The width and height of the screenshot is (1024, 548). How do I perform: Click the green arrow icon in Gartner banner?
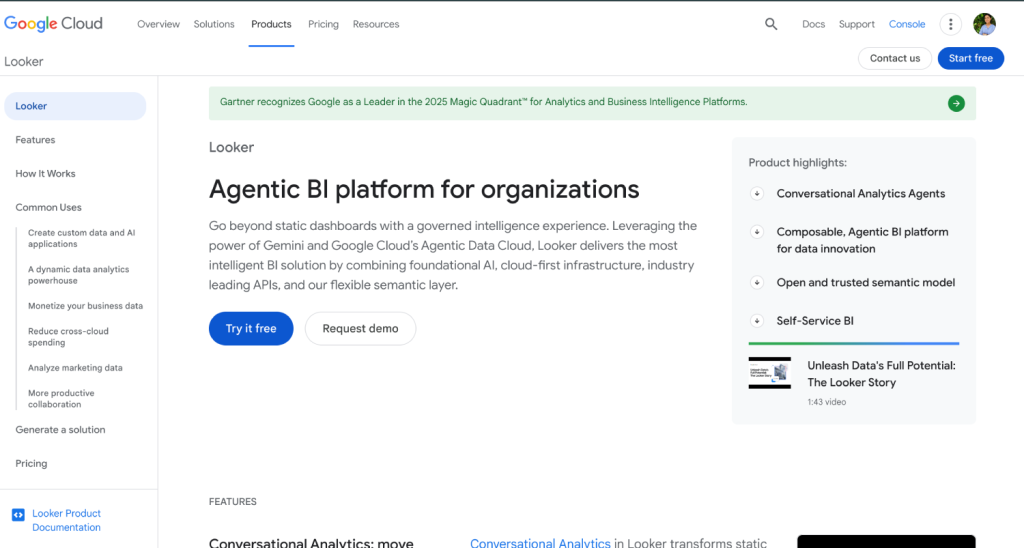956,103
